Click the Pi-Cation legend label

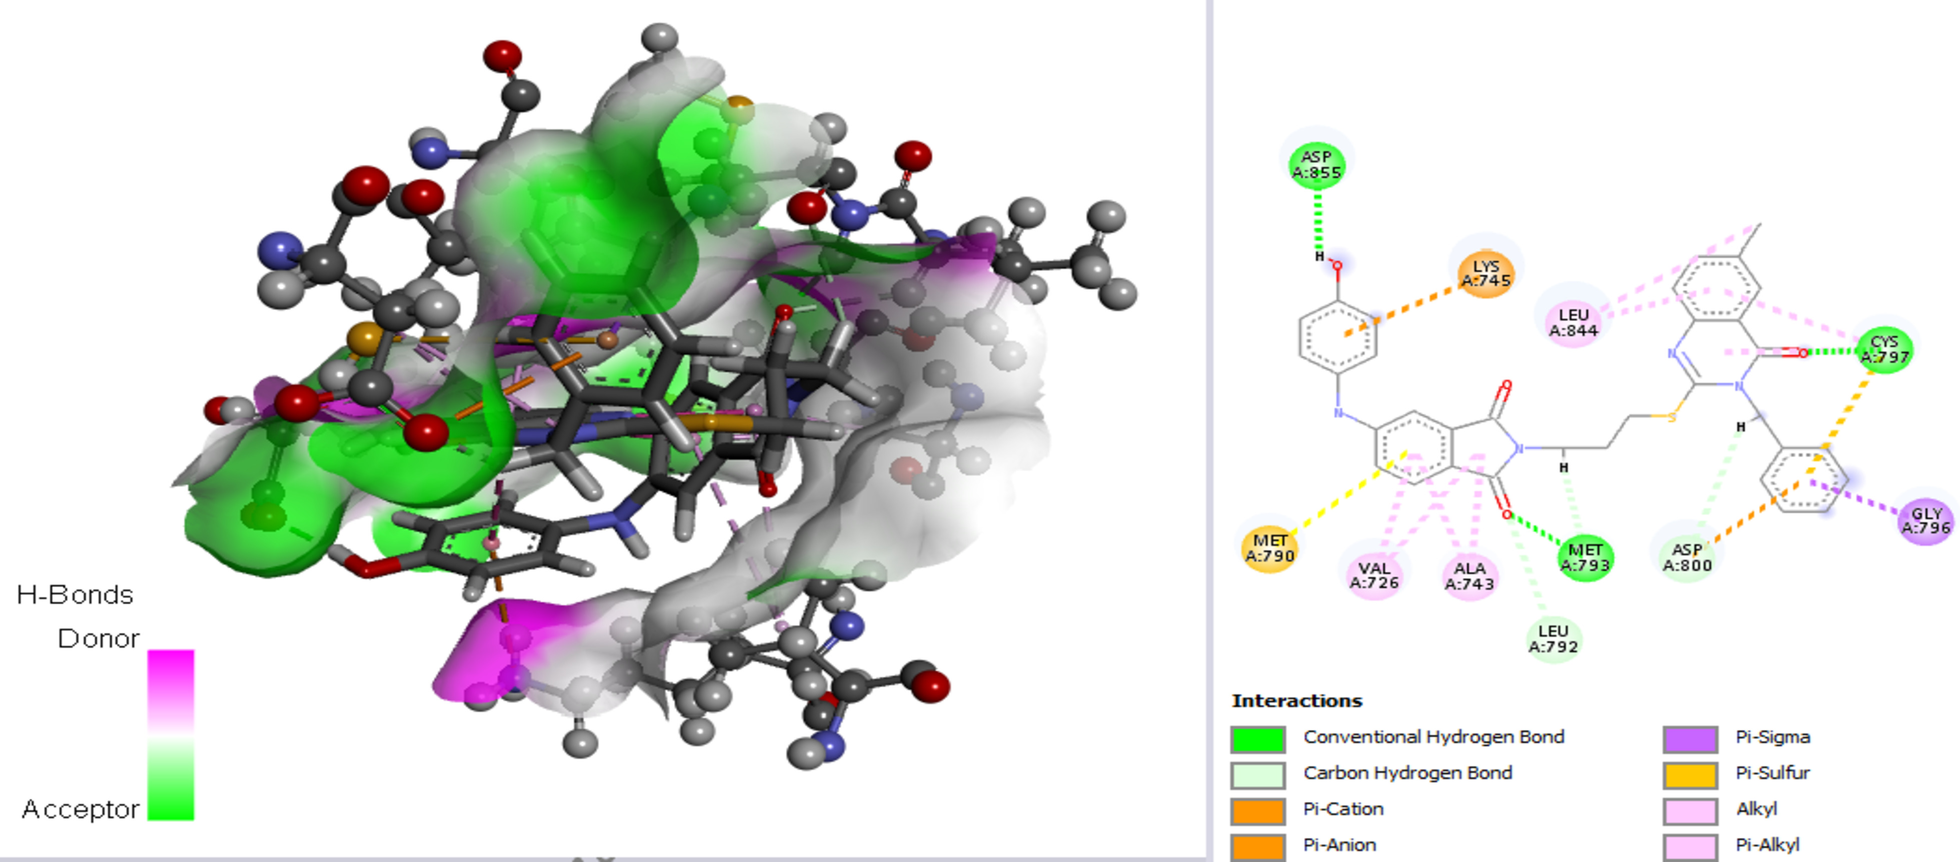[x=1344, y=809]
